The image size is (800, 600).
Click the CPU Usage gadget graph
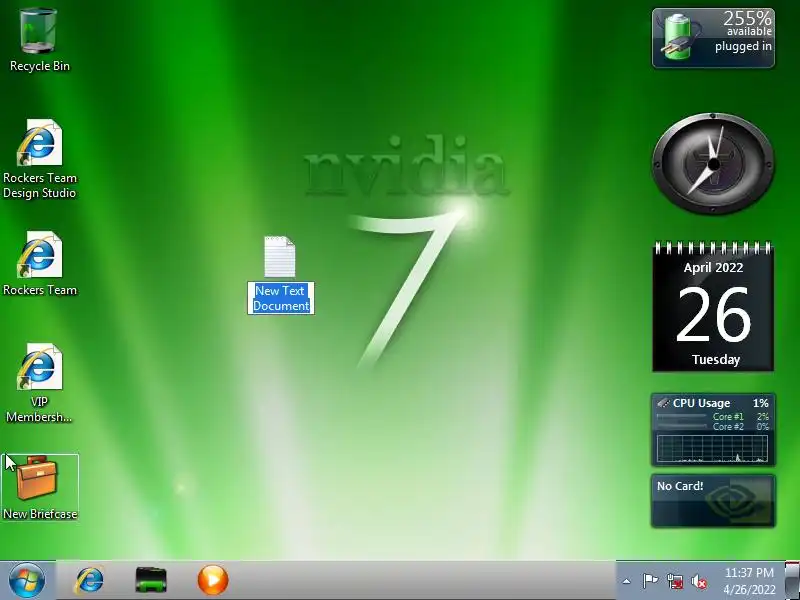pos(713,448)
